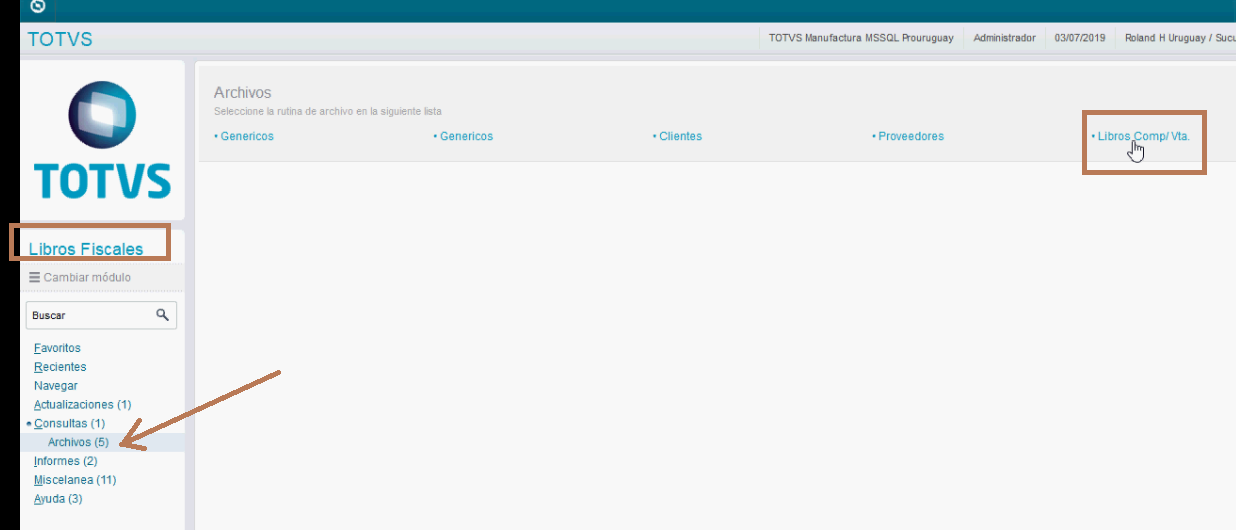Expand Ayuda (3) menu
The height and width of the screenshot is (530, 1236).
pyautogui.click(x=58, y=499)
